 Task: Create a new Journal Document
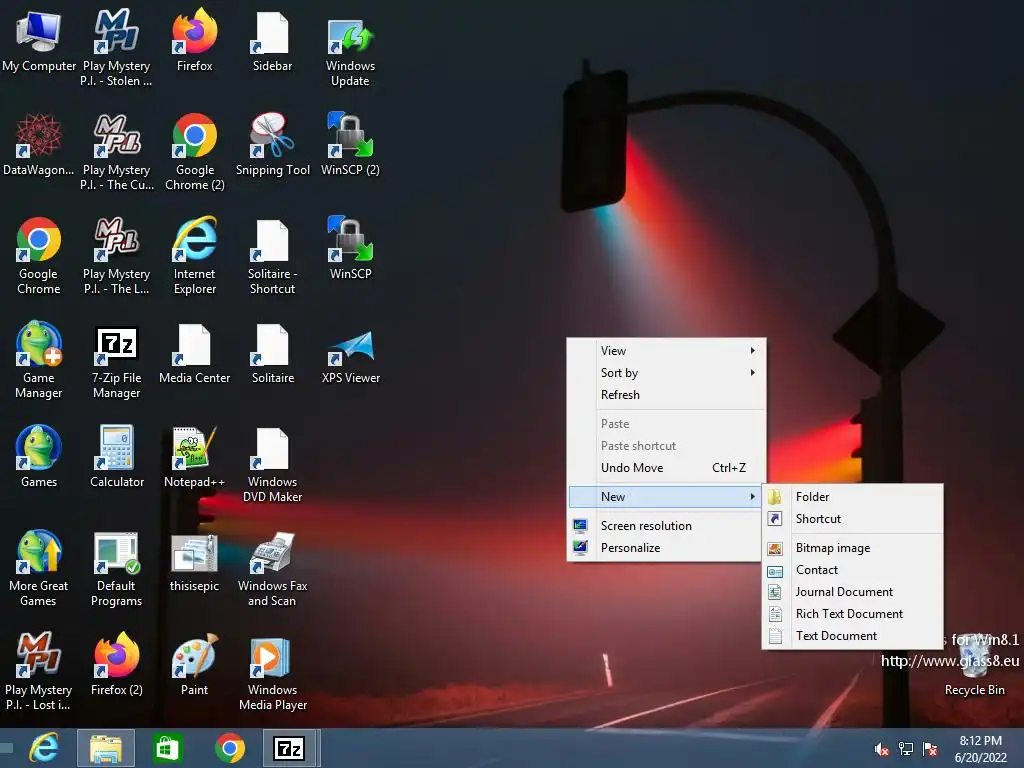[852, 592]
